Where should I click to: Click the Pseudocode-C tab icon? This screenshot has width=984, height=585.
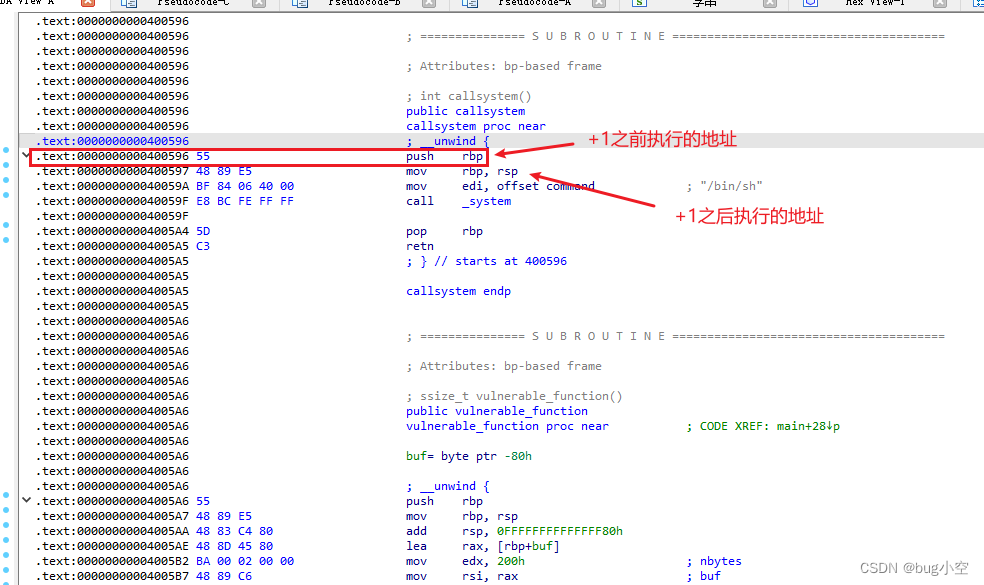pos(129,3)
